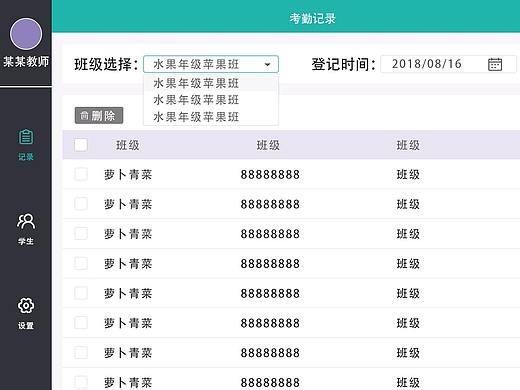Open the 学生 people icon in sidebar
Image resolution: width=520 pixels, height=390 pixels.
click(x=26, y=221)
